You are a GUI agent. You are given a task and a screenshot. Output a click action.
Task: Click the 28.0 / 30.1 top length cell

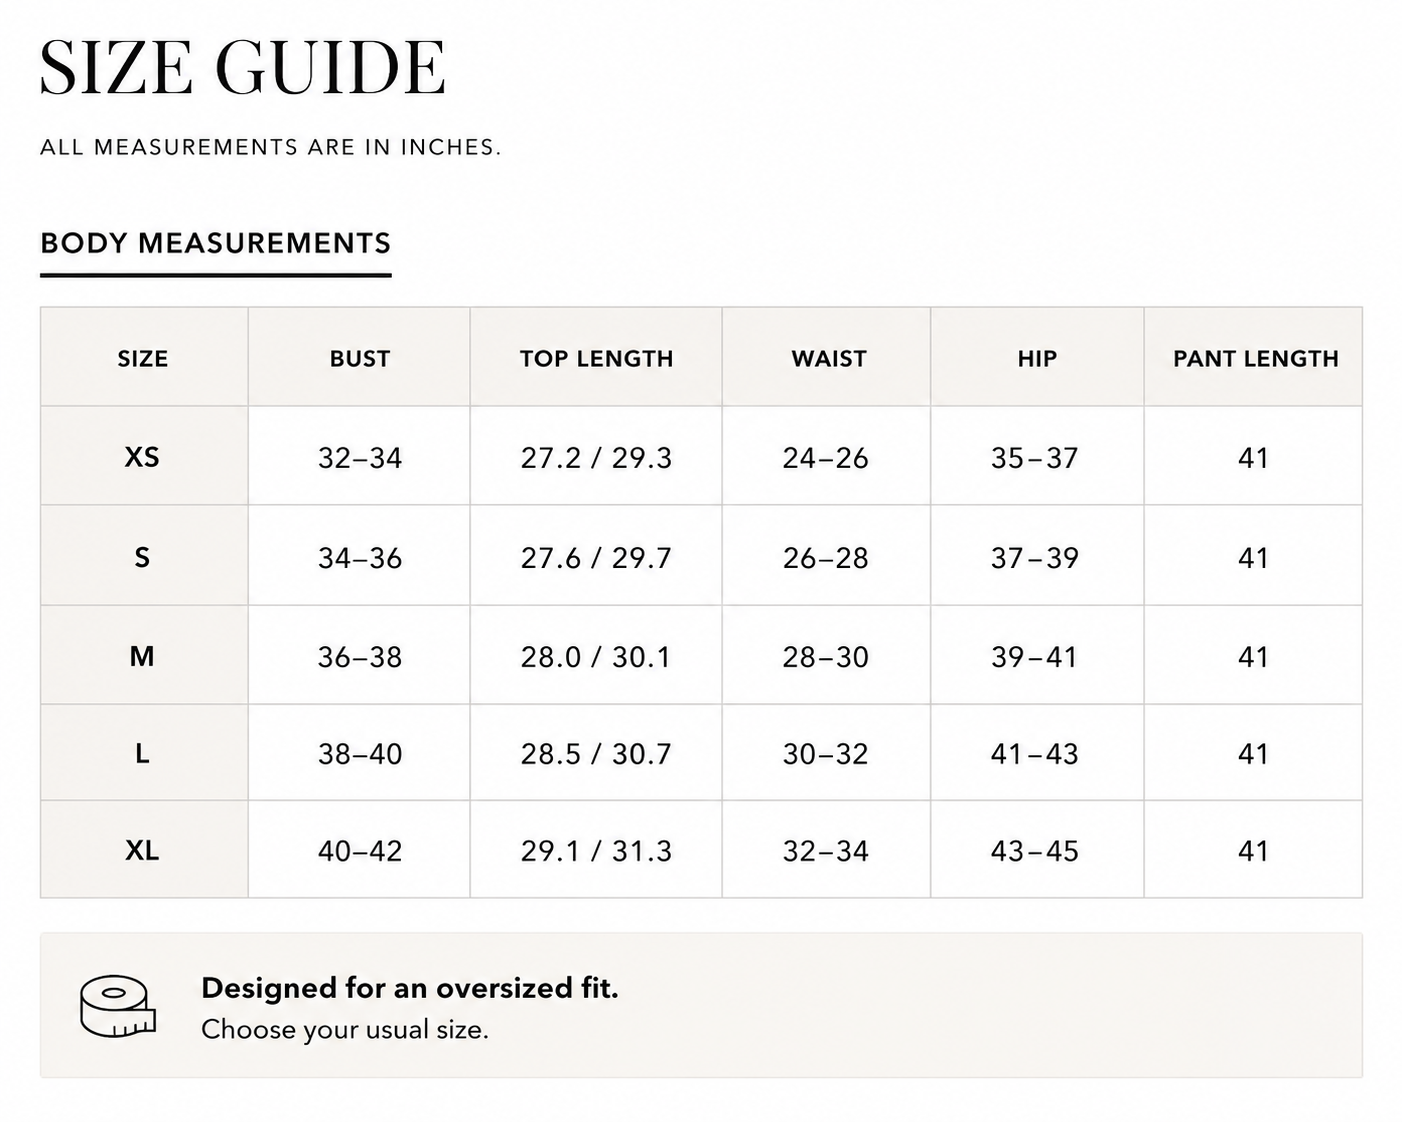596,657
